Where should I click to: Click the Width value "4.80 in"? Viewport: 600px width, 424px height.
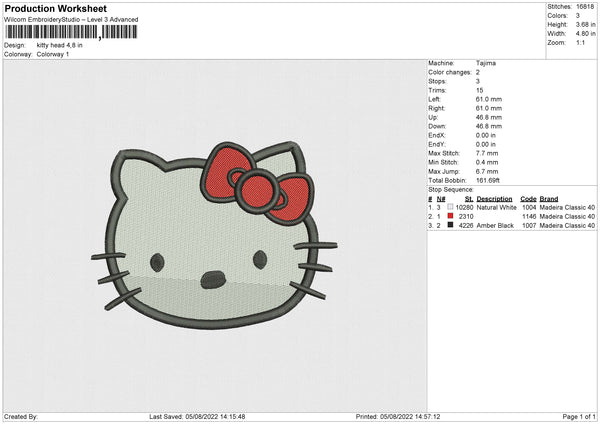coord(585,34)
